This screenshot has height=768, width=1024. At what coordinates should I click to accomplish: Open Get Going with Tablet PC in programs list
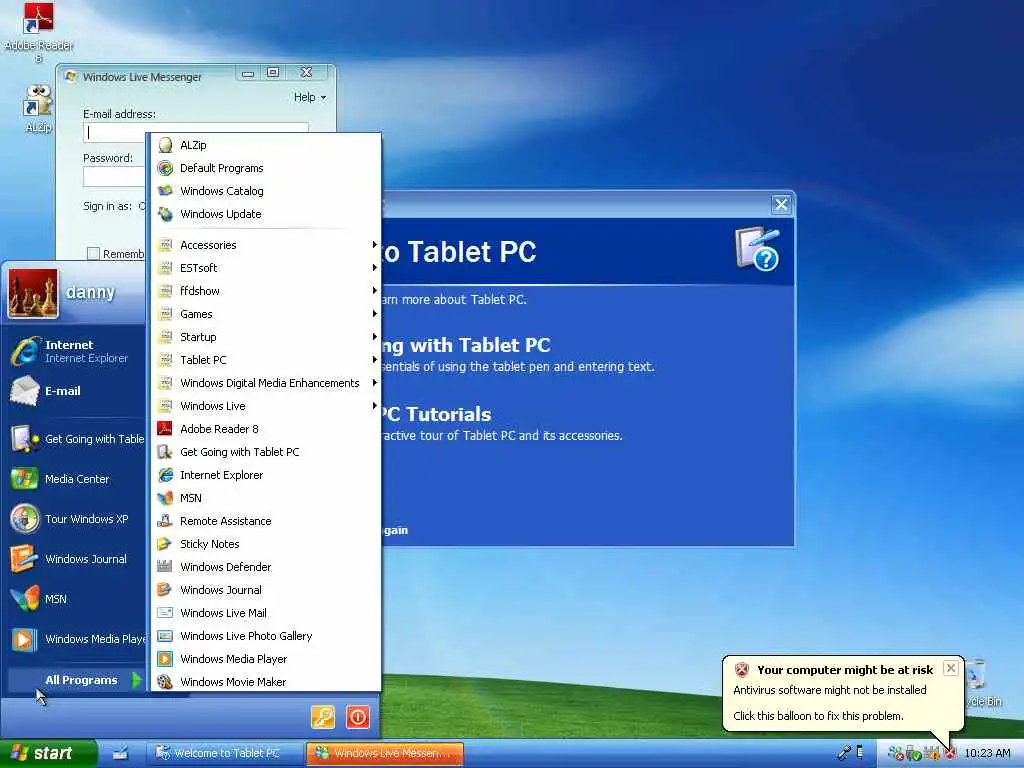click(266, 452)
